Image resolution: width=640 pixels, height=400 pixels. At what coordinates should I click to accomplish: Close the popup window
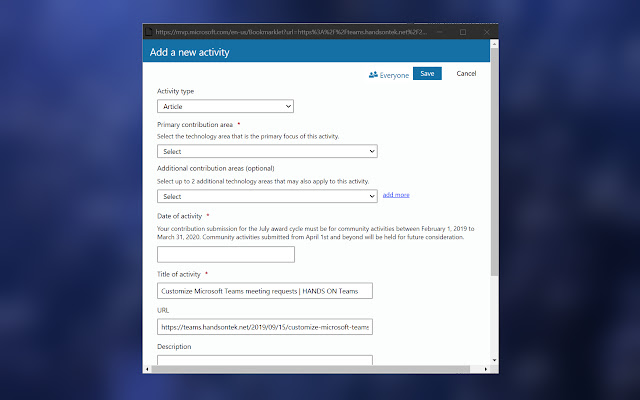[x=487, y=32]
